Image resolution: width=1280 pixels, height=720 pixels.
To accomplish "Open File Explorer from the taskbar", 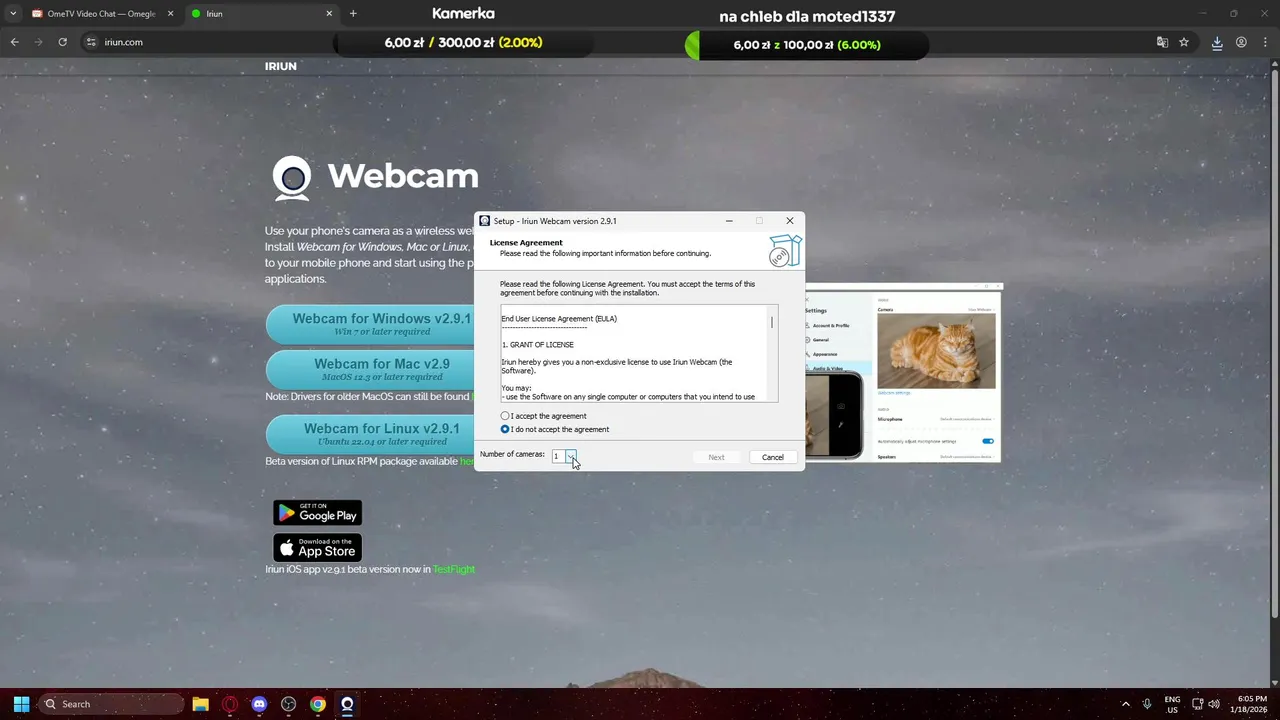I will click(200, 704).
